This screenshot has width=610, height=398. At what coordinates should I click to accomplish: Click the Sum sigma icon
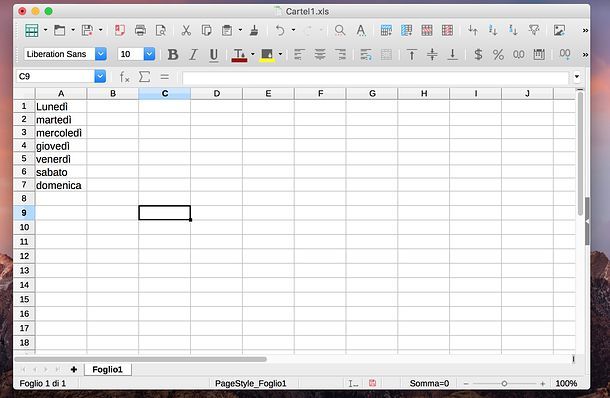[144, 77]
